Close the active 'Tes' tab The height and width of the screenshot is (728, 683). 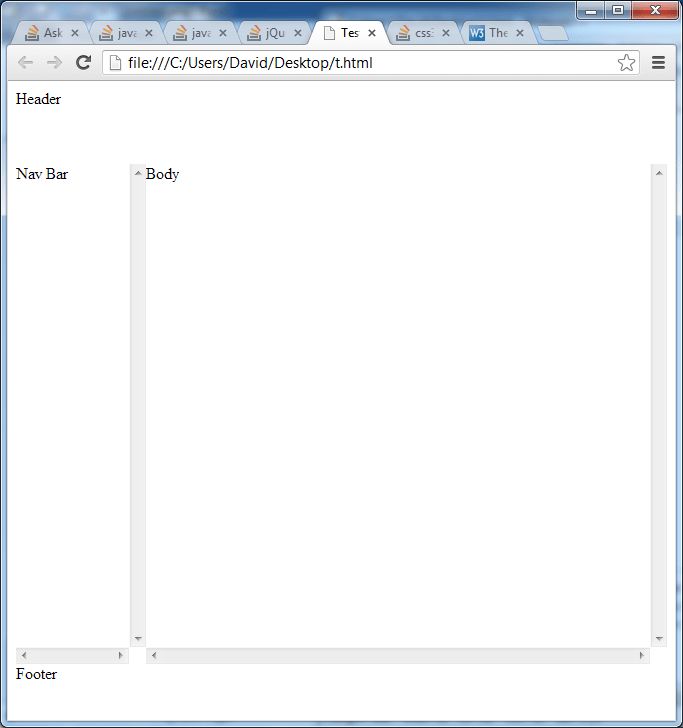pyautogui.click(x=371, y=33)
